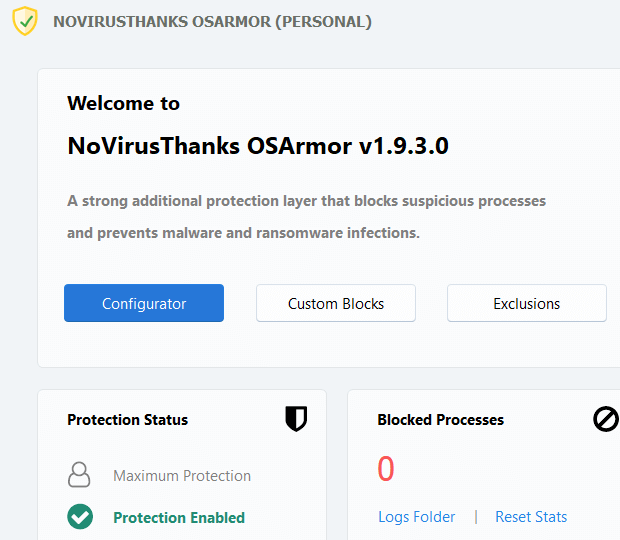Open the Custom Blocks window
The width and height of the screenshot is (620, 540).
tap(336, 303)
